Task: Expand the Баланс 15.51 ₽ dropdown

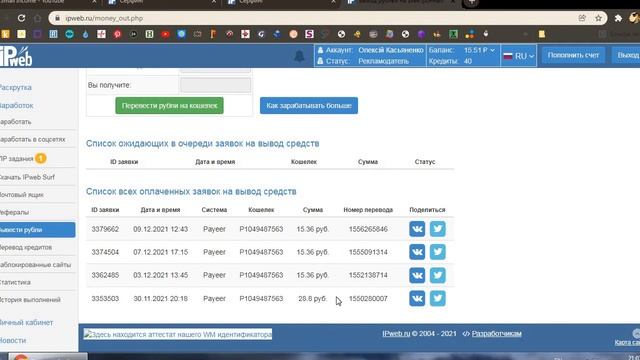Action: [x=480, y=50]
